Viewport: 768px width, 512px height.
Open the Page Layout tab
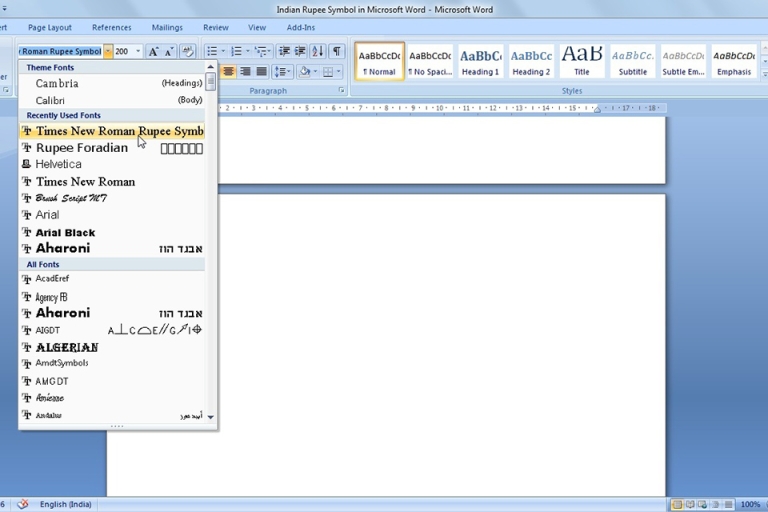49,27
